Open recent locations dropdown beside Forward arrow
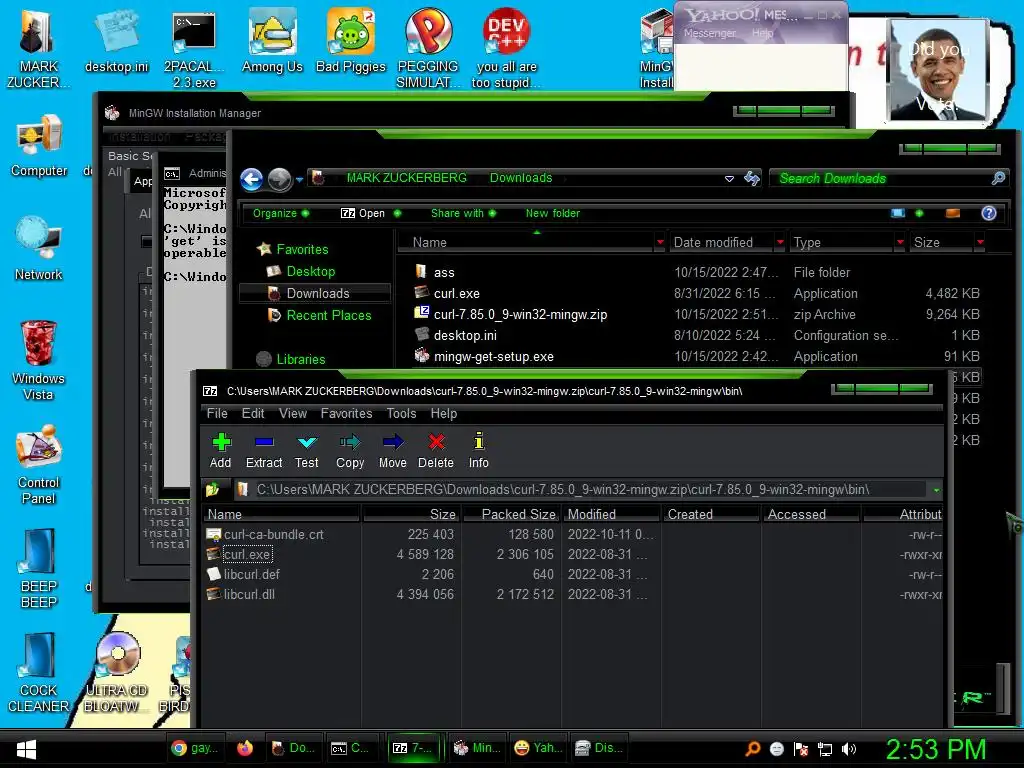The image size is (1024, 768). tap(299, 179)
